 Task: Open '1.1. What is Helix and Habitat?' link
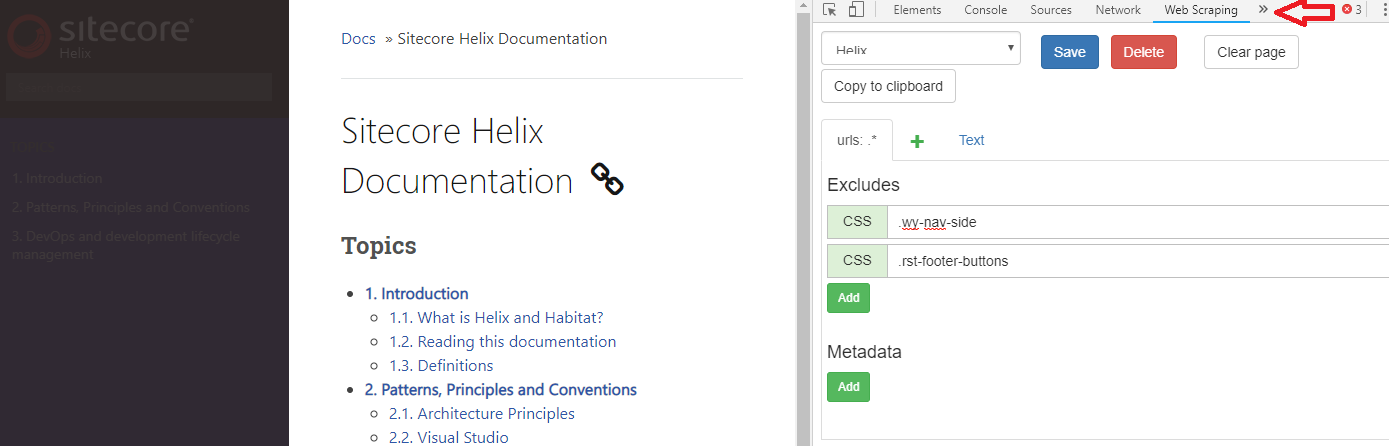pyautogui.click(x=497, y=318)
